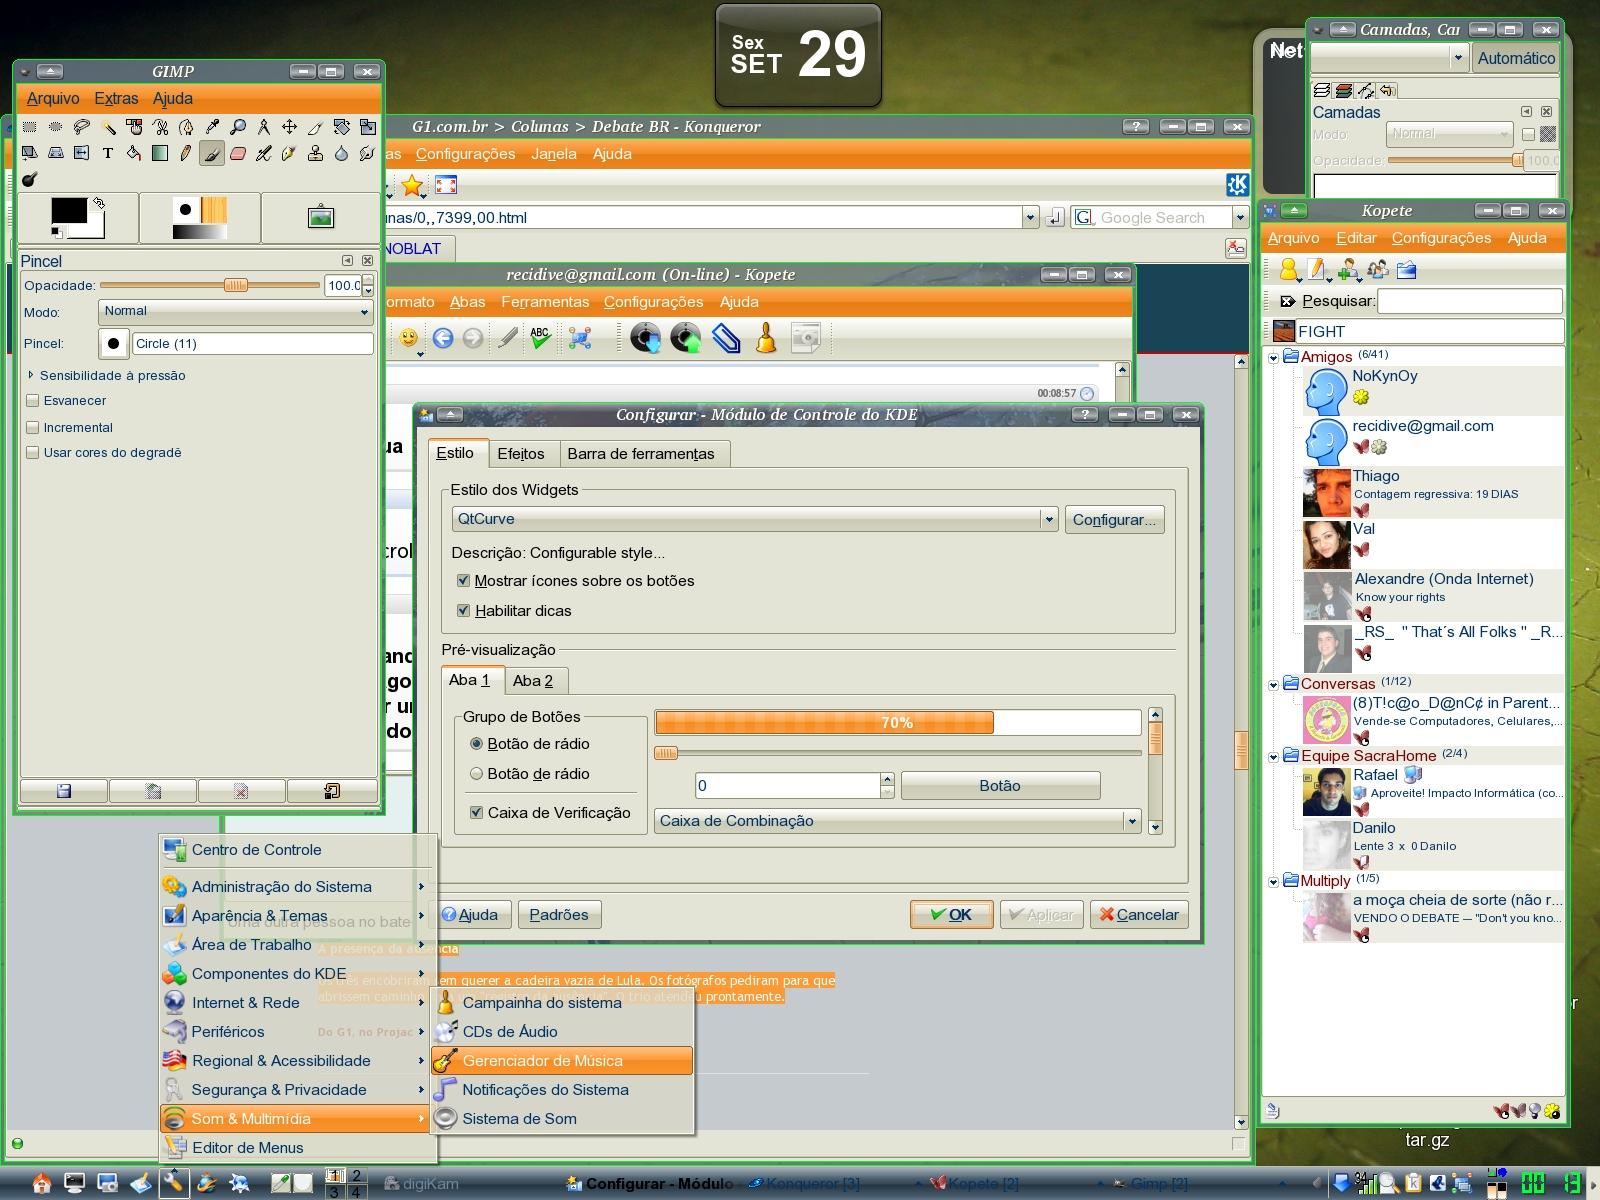Toggle the Incremental checkbox
The height and width of the screenshot is (1200, 1600).
coord(33,427)
